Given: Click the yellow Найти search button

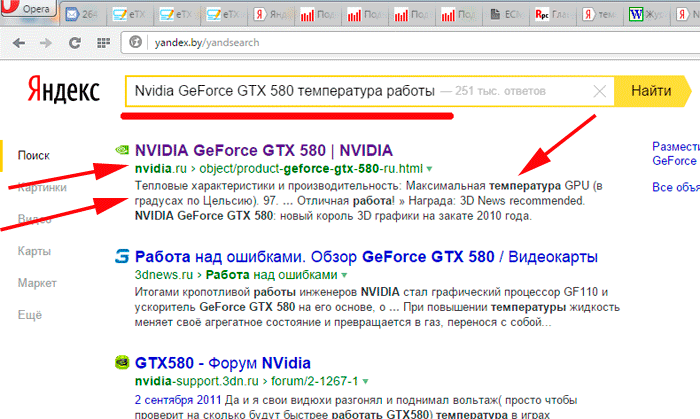Looking at the screenshot, I should pos(652,91).
